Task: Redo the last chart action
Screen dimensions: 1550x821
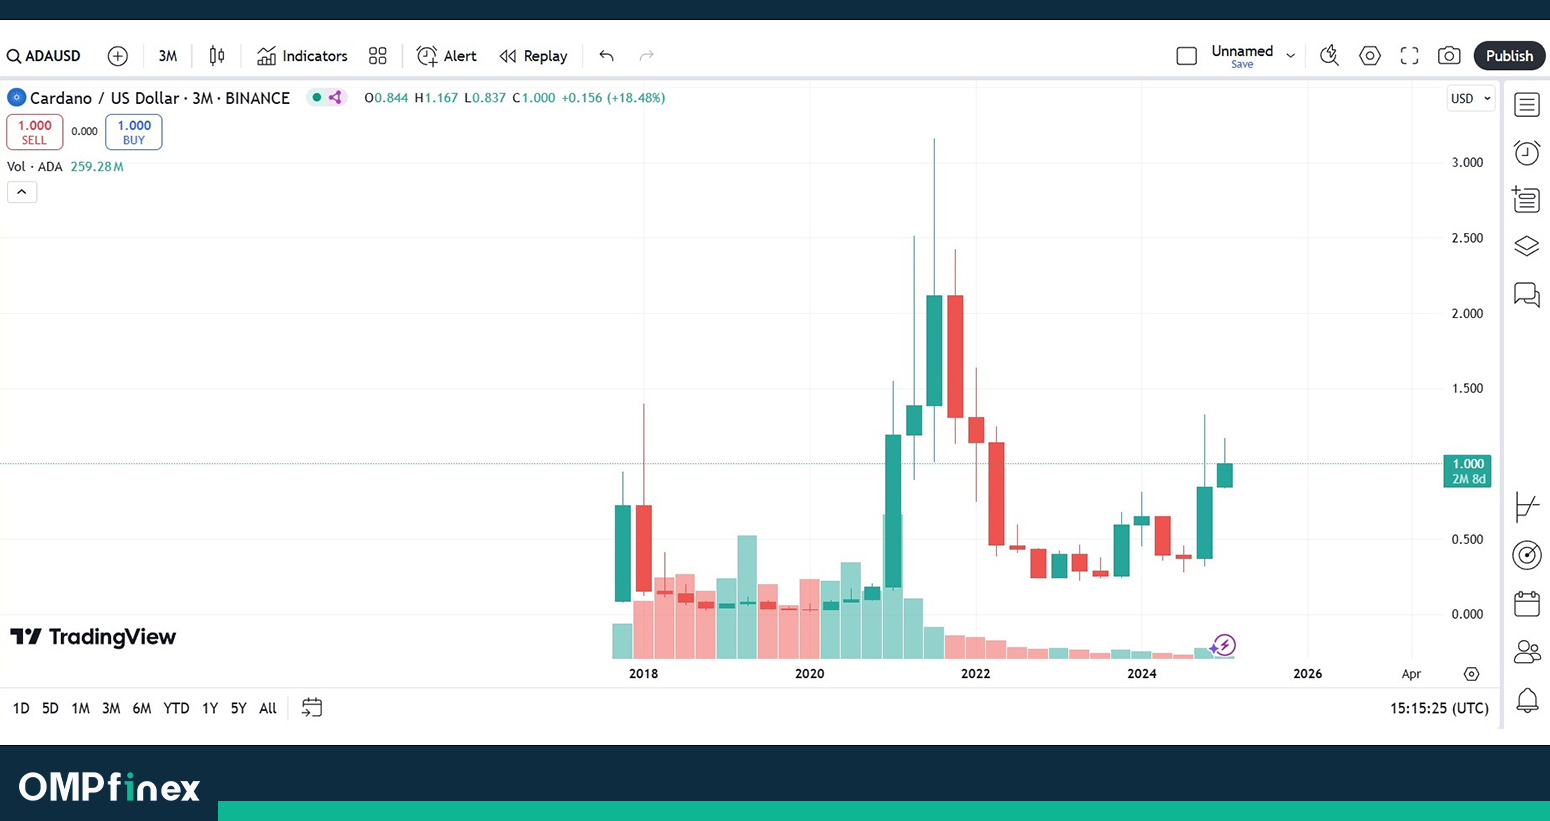Action: click(646, 56)
